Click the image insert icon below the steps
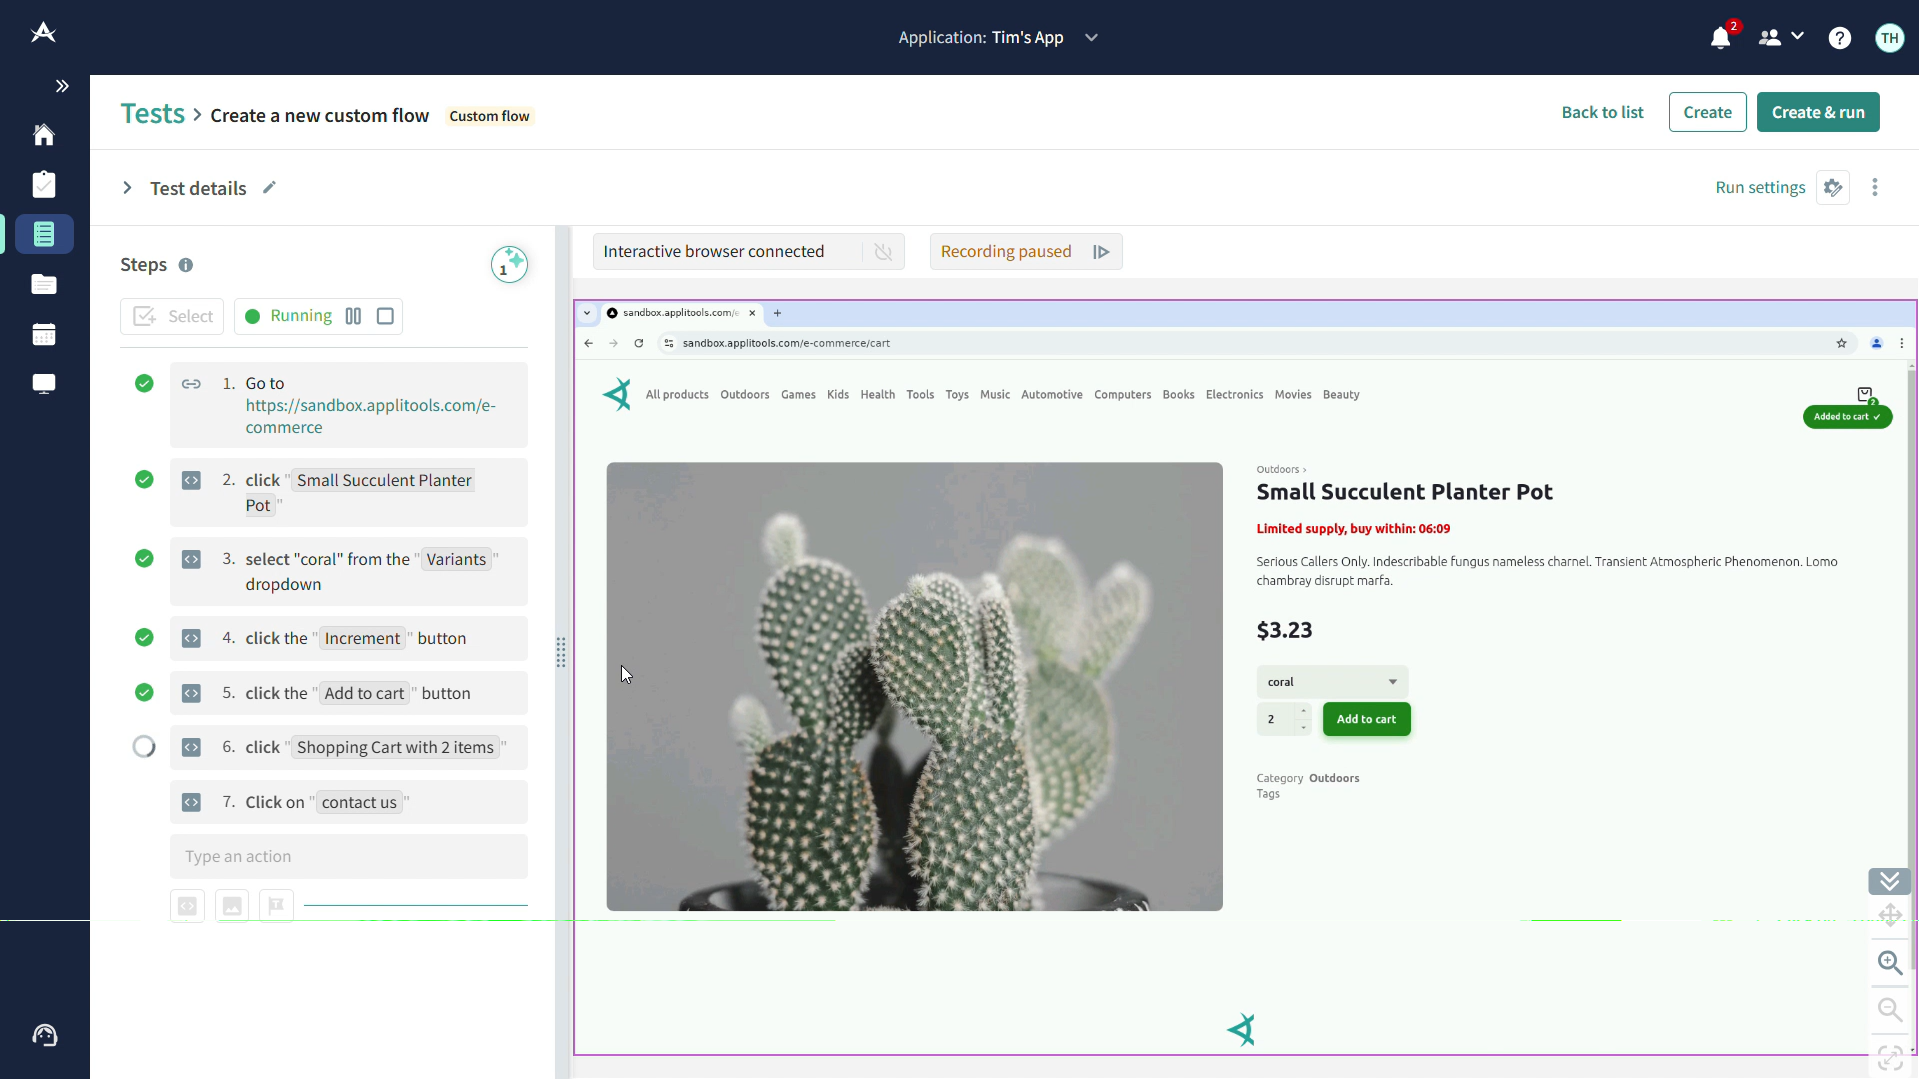The image size is (1919, 1079). pos(231,906)
